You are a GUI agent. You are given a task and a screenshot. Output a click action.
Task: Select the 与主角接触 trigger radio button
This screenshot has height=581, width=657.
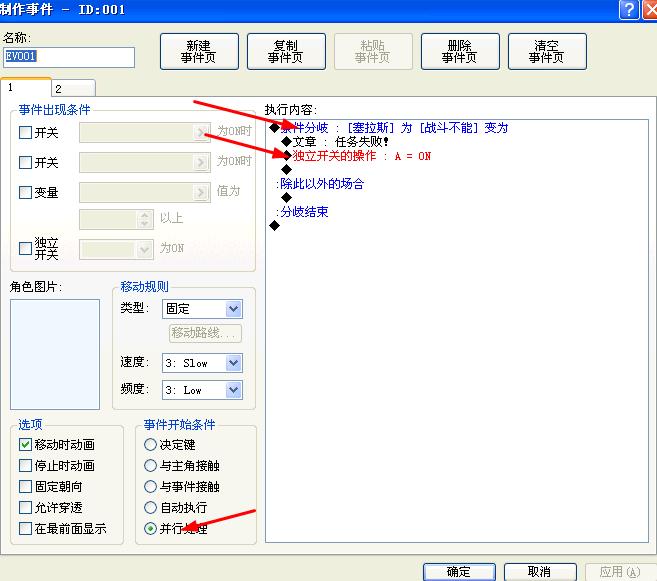150,465
